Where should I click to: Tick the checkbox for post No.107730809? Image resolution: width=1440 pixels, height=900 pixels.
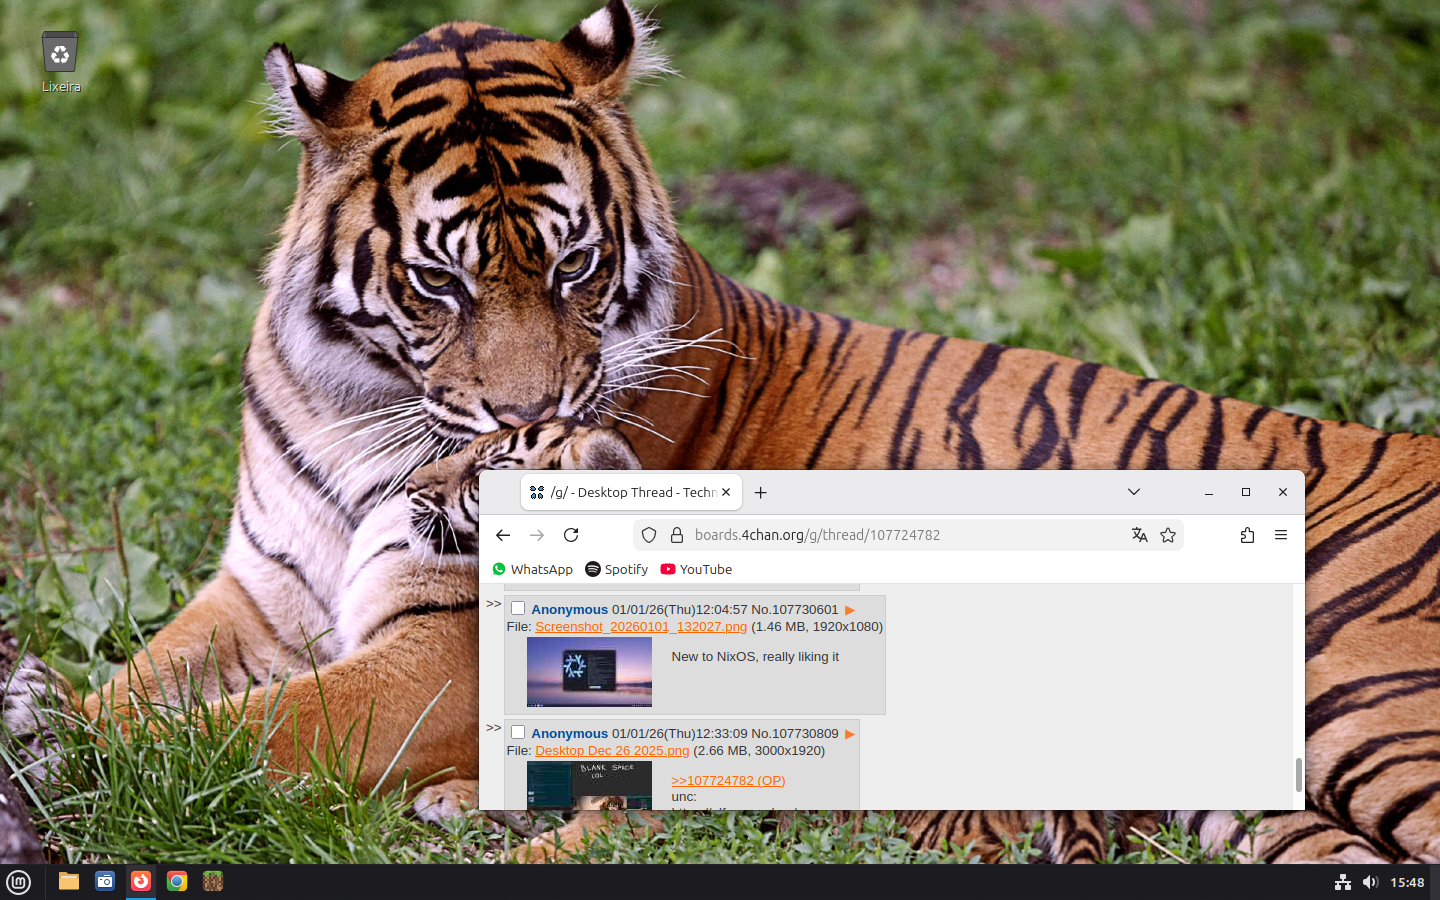click(x=518, y=732)
